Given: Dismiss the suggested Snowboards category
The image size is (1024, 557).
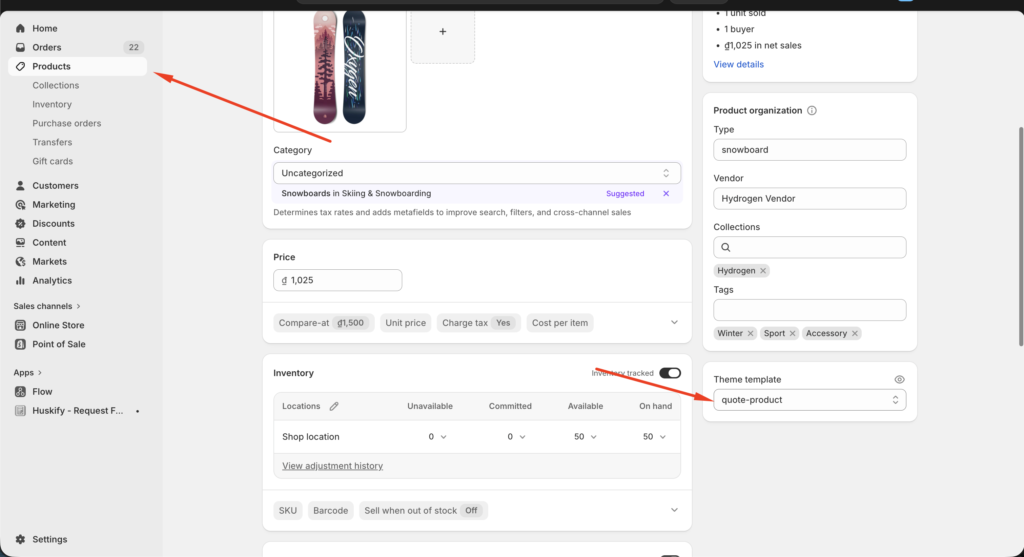Looking at the screenshot, I should coord(666,193).
